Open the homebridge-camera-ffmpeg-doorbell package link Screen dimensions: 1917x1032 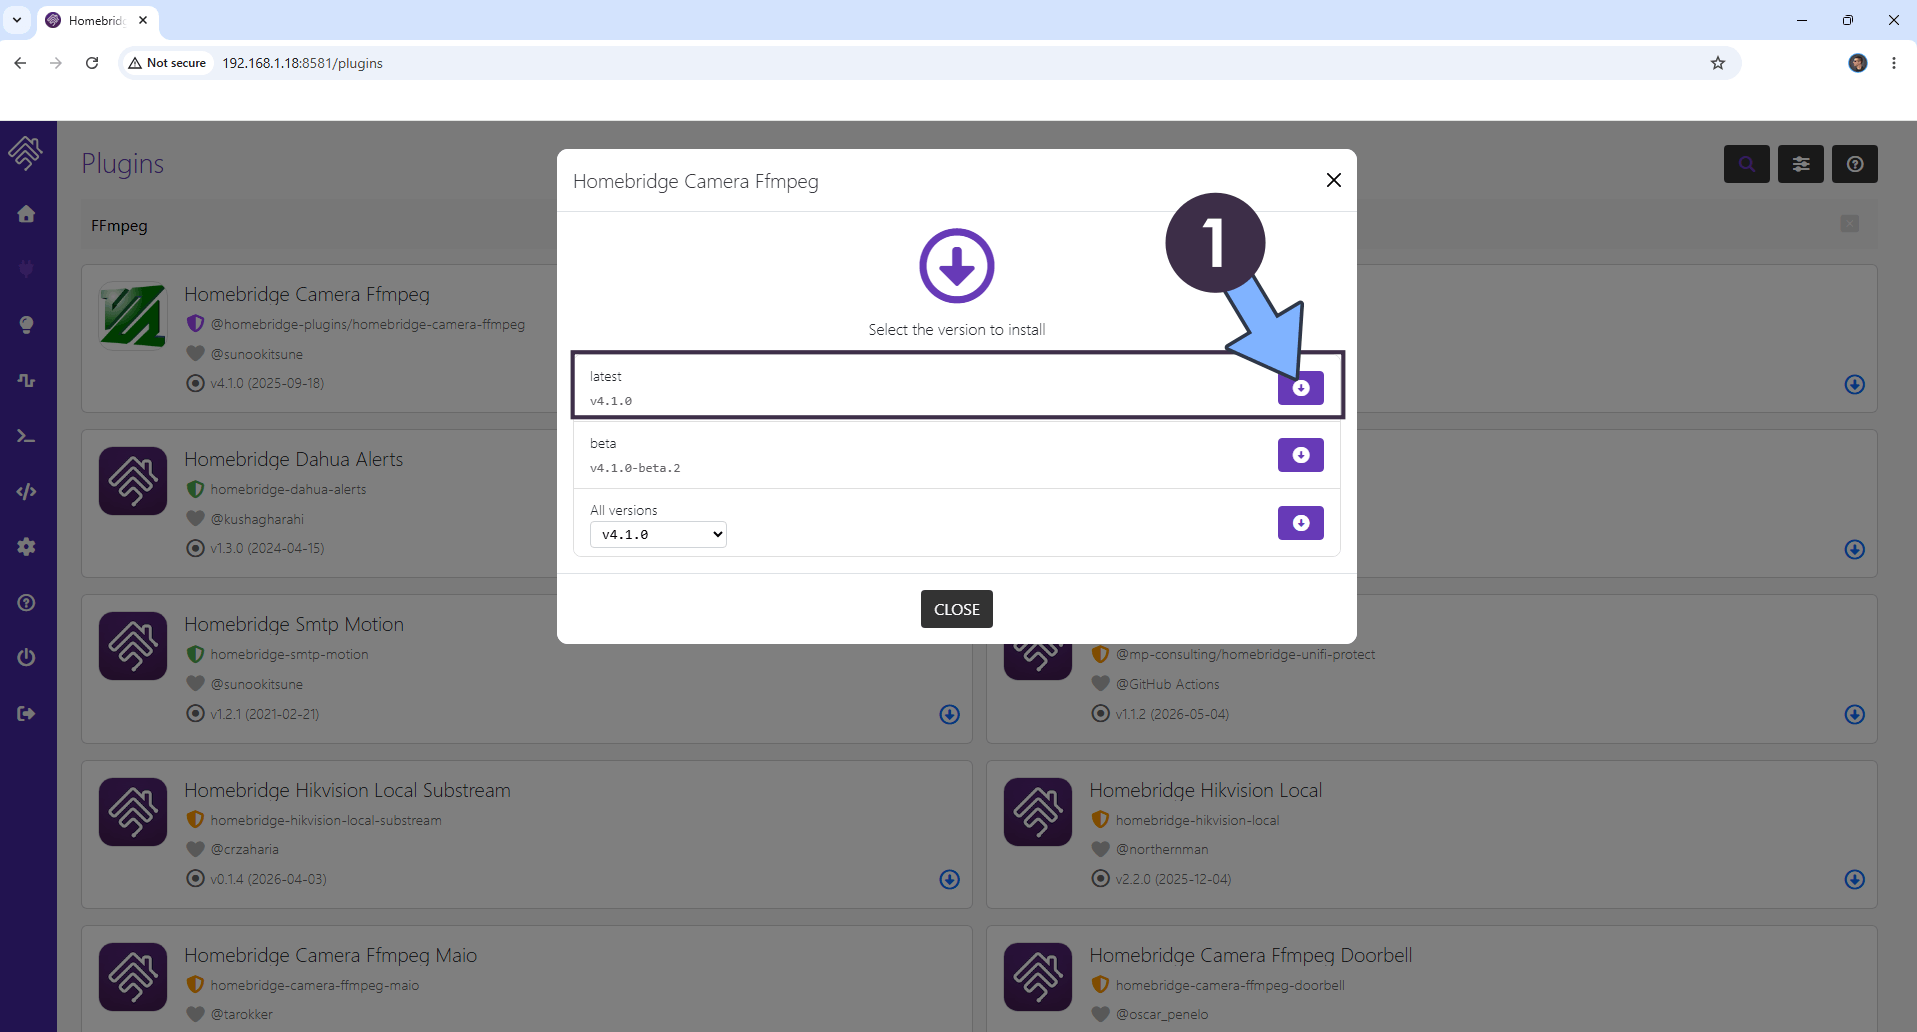(1230, 985)
